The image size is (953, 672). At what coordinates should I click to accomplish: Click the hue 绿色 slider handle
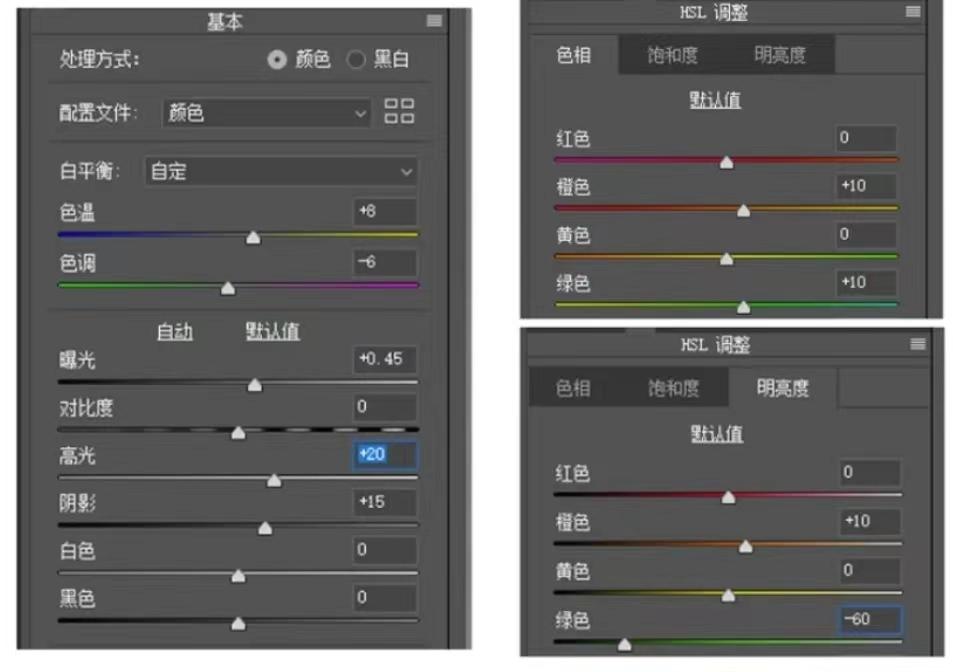[743, 307]
